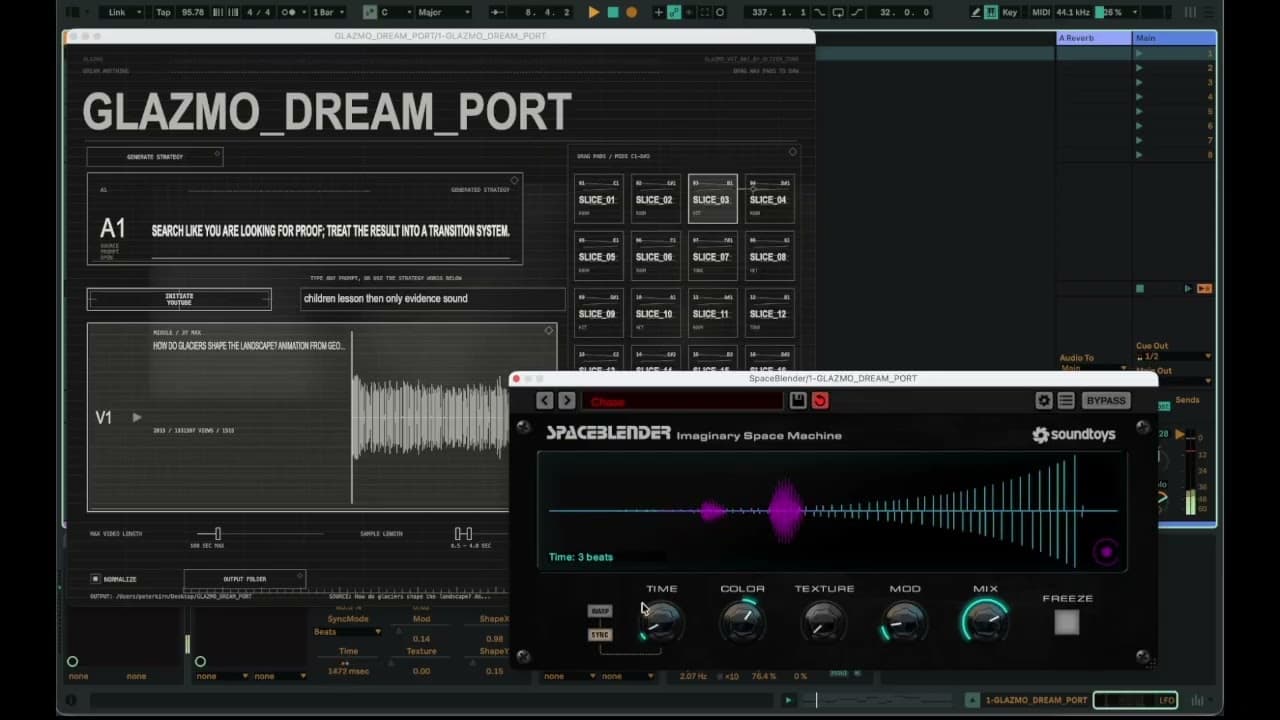Click the CPU load meter showing 26 %
The width and height of the screenshot is (1280, 720).
tap(1116, 12)
